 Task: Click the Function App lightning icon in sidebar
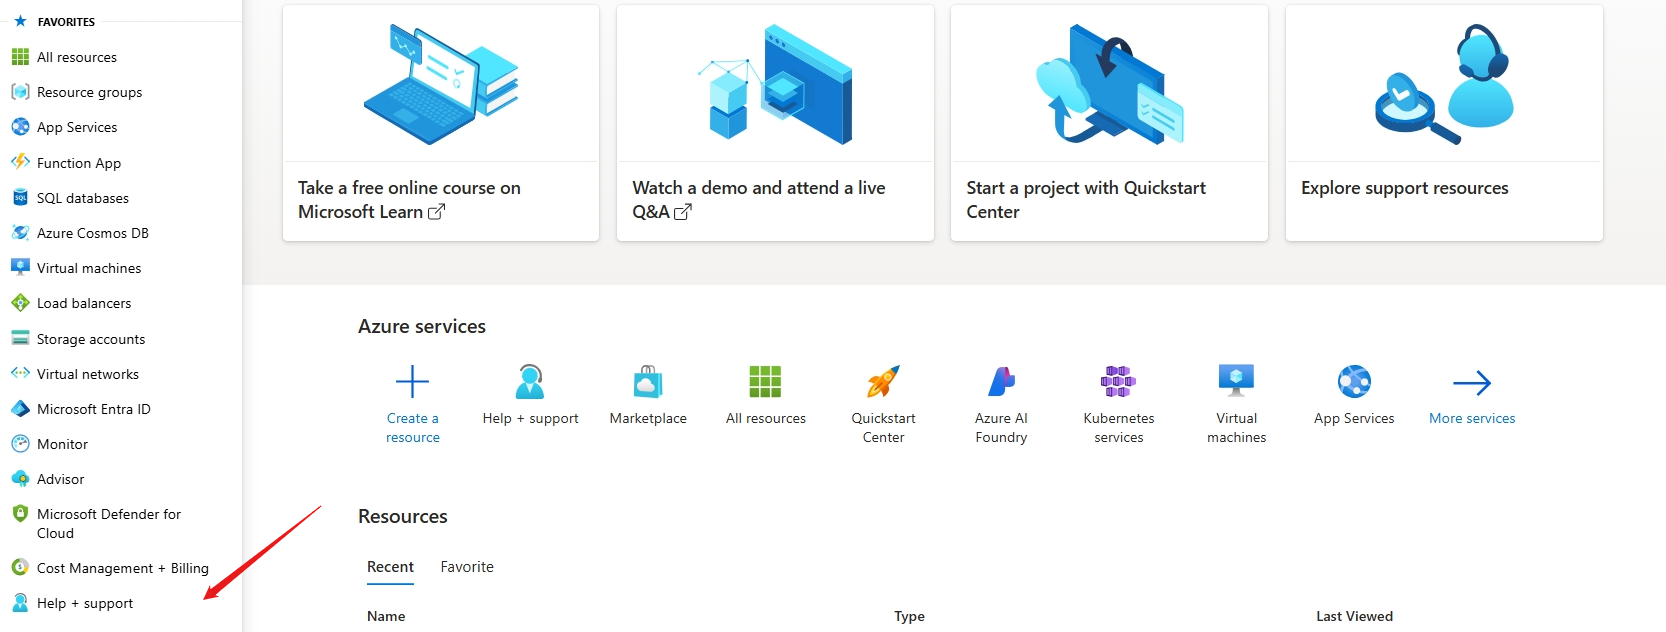pyautogui.click(x=20, y=162)
